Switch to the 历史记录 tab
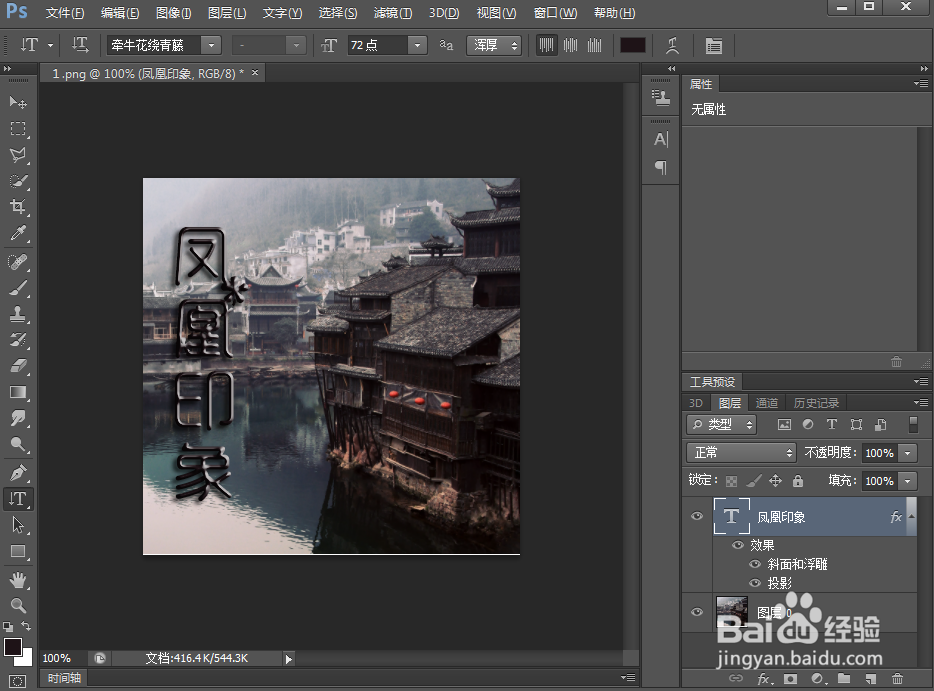 [816, 403]
